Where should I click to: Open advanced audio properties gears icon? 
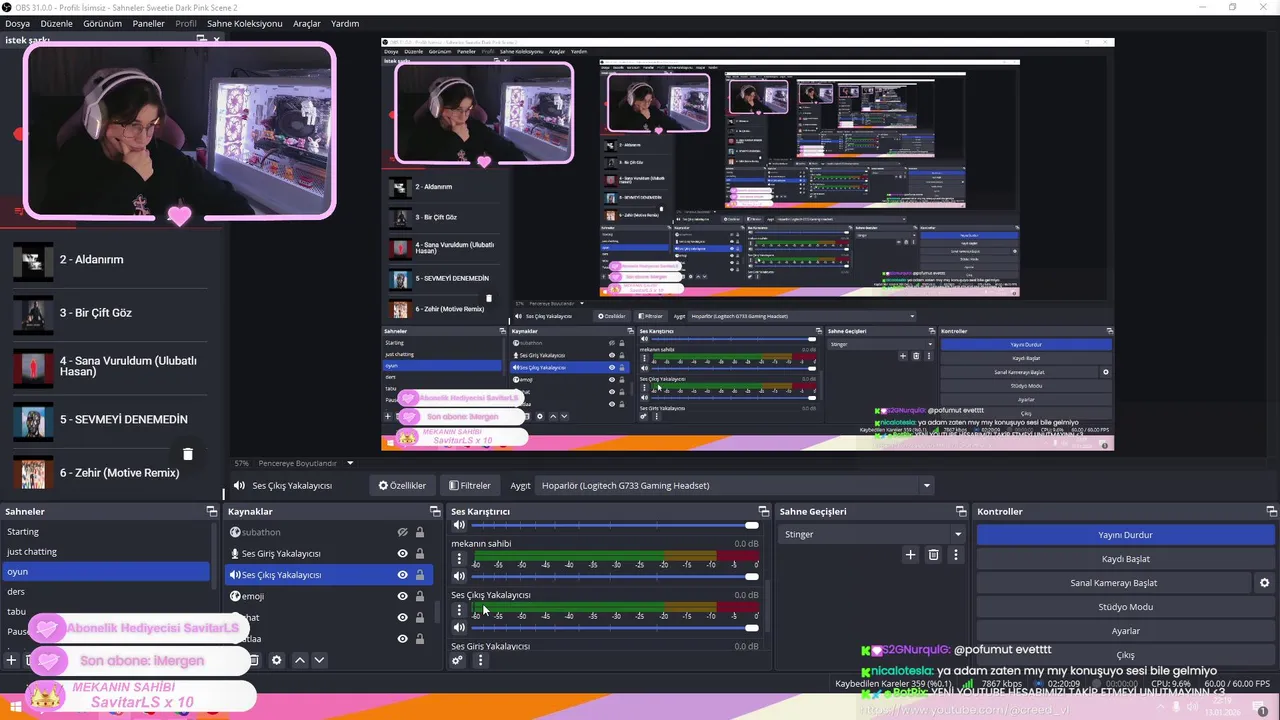pyautogui.click(x=458, y=660)
